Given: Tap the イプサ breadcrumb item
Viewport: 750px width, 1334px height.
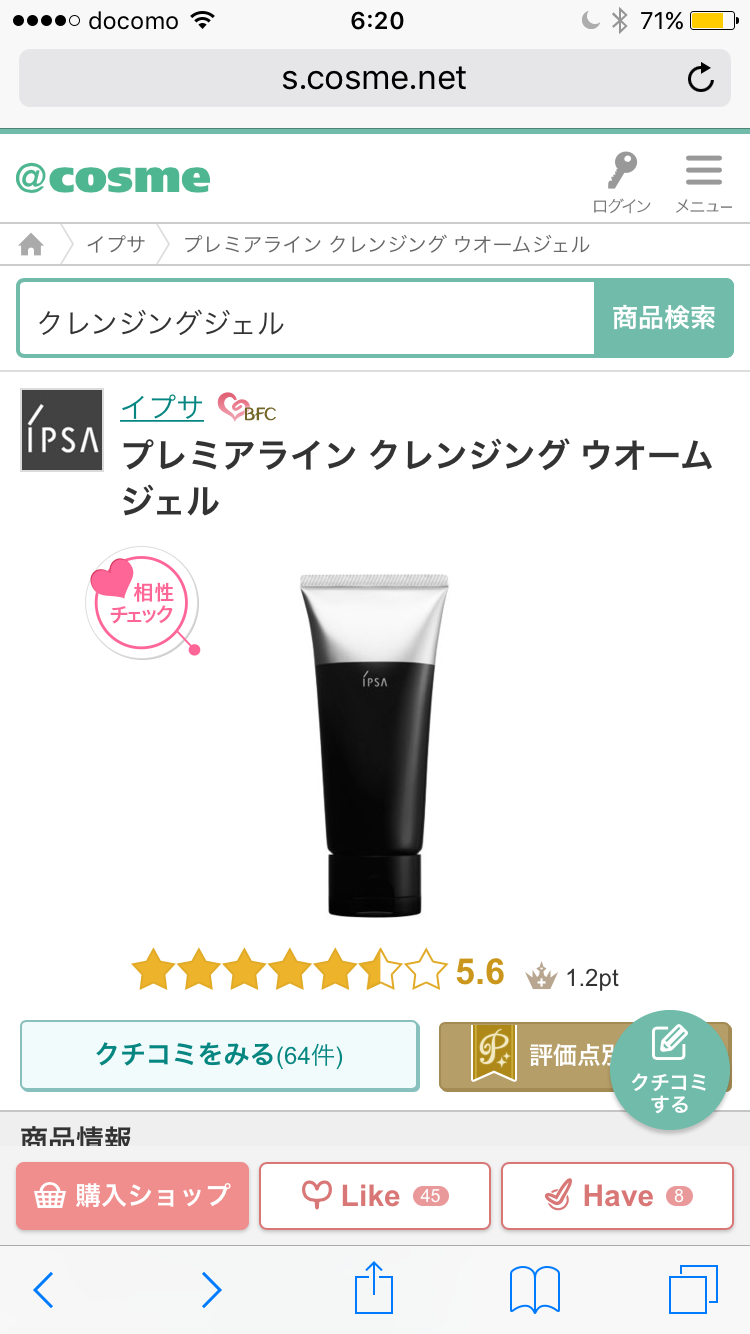Looking at the screenshot, I should (116, 244).
